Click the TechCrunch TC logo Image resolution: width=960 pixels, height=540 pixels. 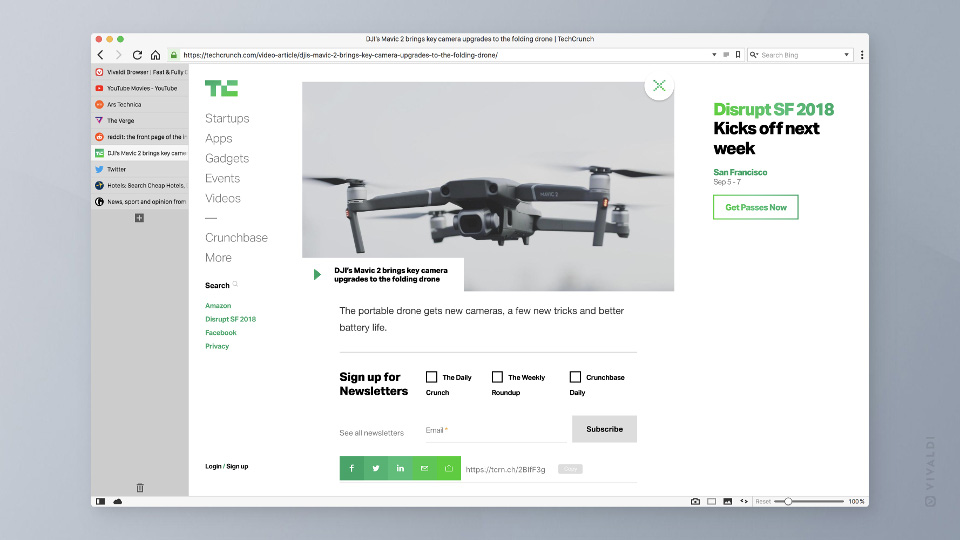coord(221,88)
